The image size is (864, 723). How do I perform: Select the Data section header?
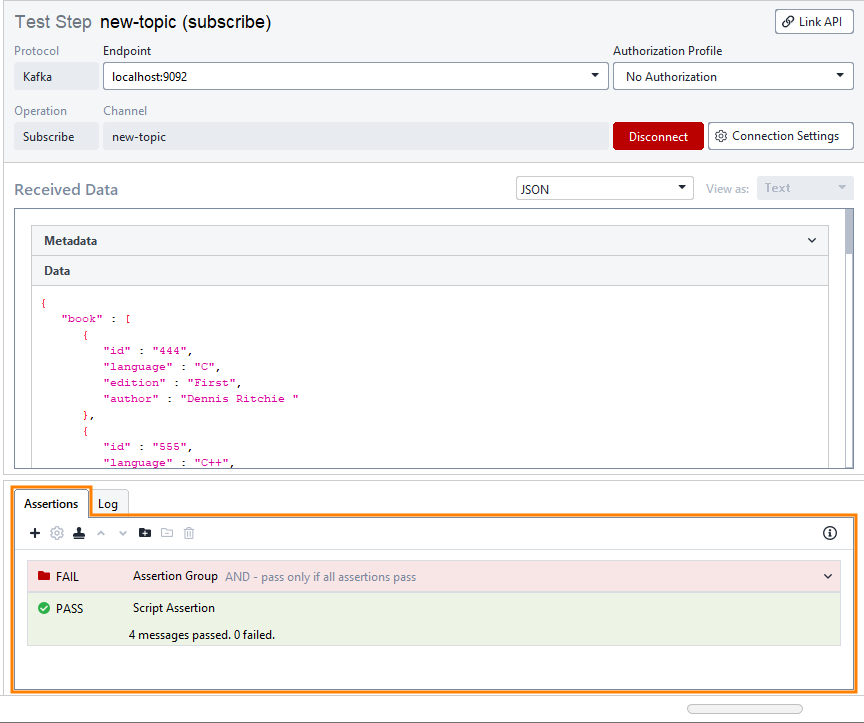(x=430, y=271)
